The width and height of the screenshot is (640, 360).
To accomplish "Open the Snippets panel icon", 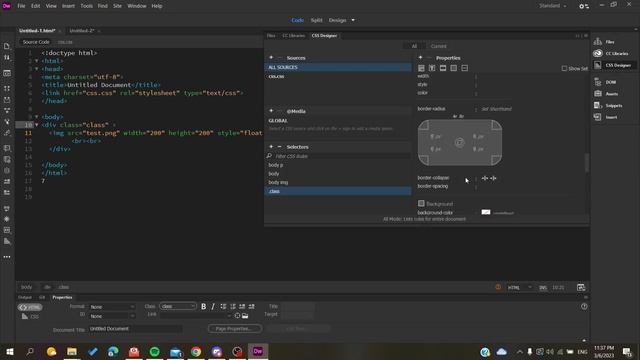I will tap(598, 105).
